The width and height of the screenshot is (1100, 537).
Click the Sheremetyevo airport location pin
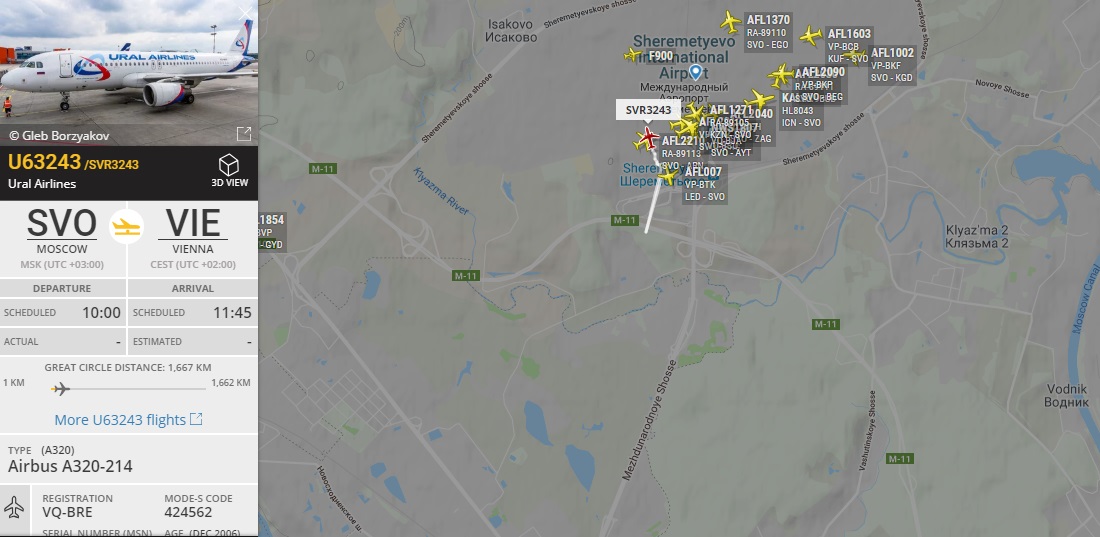point(695,72)
